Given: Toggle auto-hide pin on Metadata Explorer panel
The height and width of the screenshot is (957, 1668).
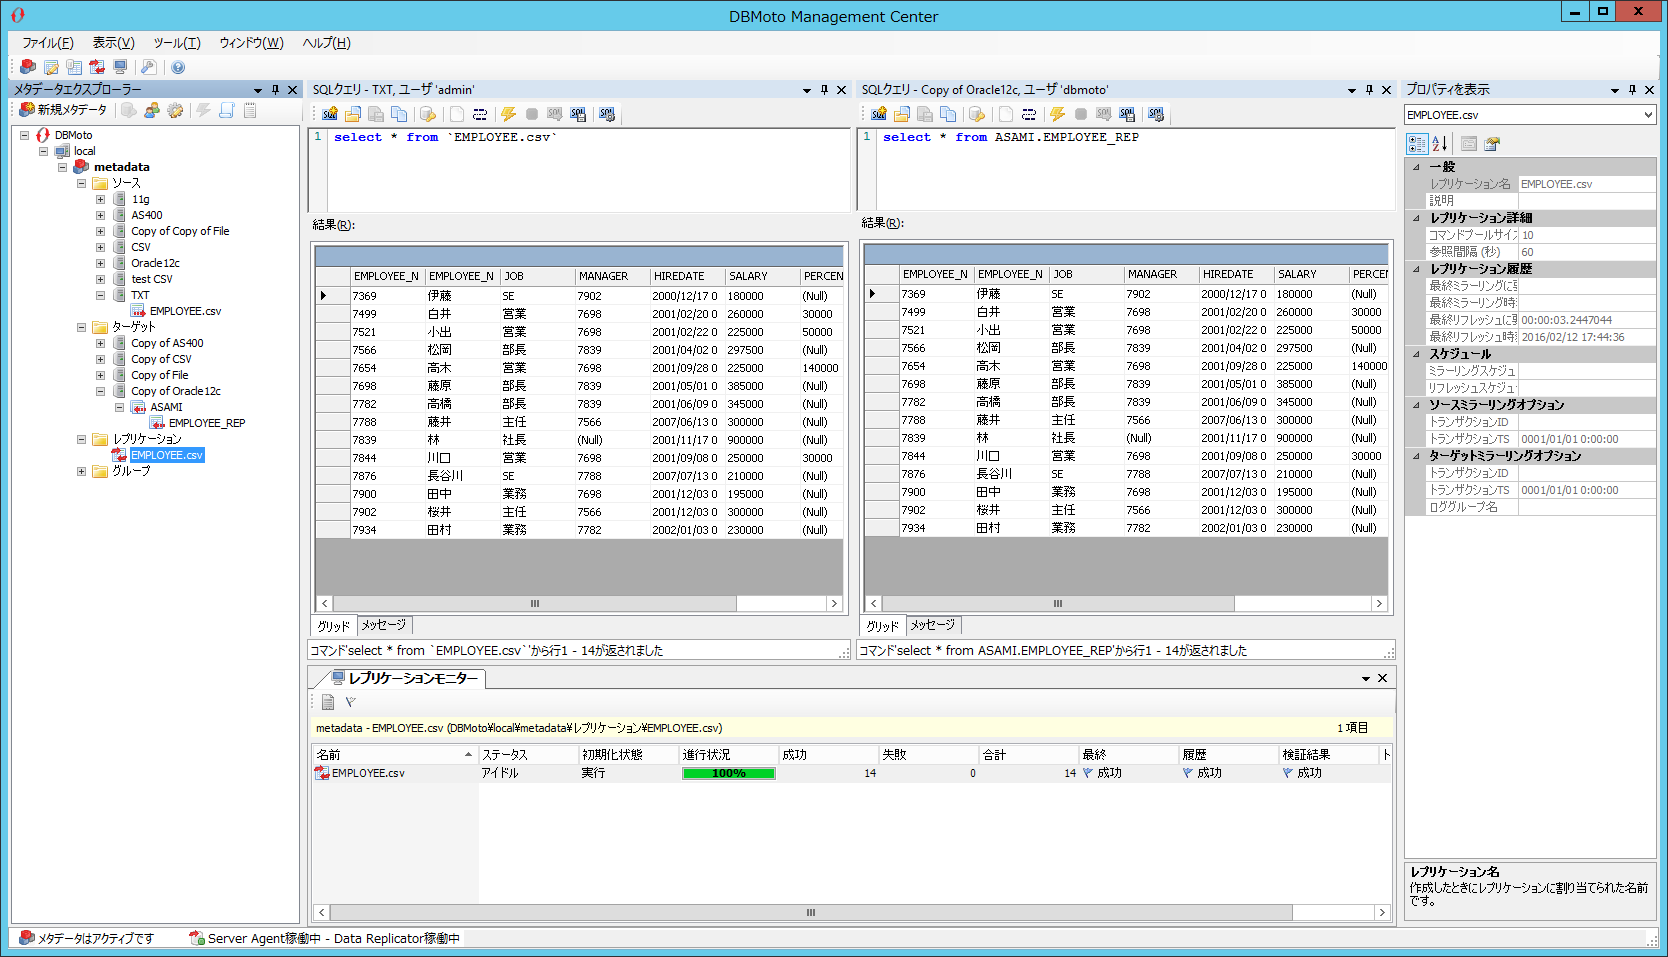Looking at the screenshot, I should click(275, 90).
